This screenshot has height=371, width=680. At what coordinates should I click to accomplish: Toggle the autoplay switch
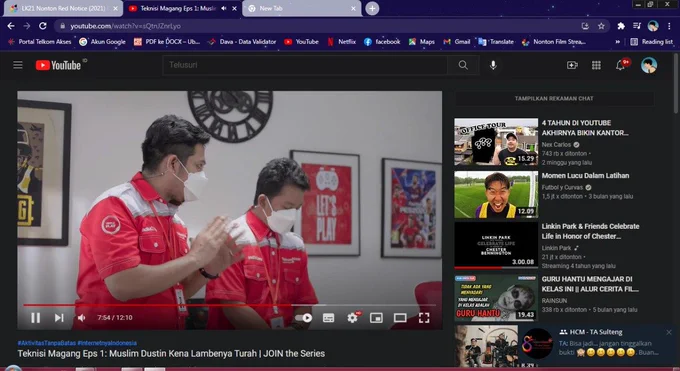point(304,318)
